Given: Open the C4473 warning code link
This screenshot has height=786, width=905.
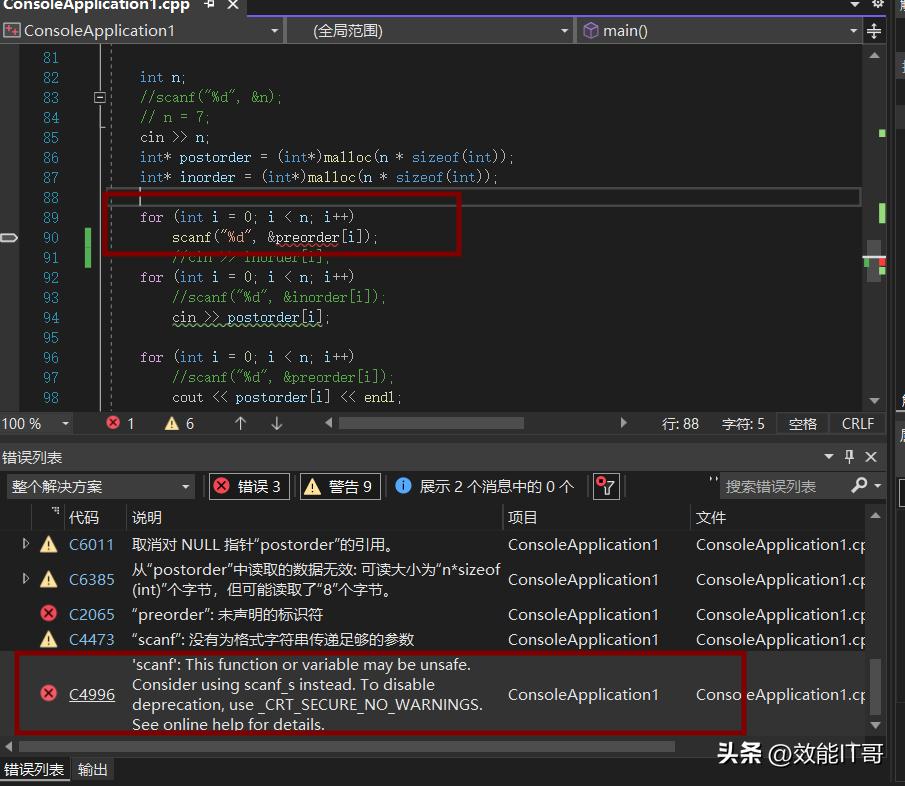Looking at the screenshot, I should click(91, 639).
